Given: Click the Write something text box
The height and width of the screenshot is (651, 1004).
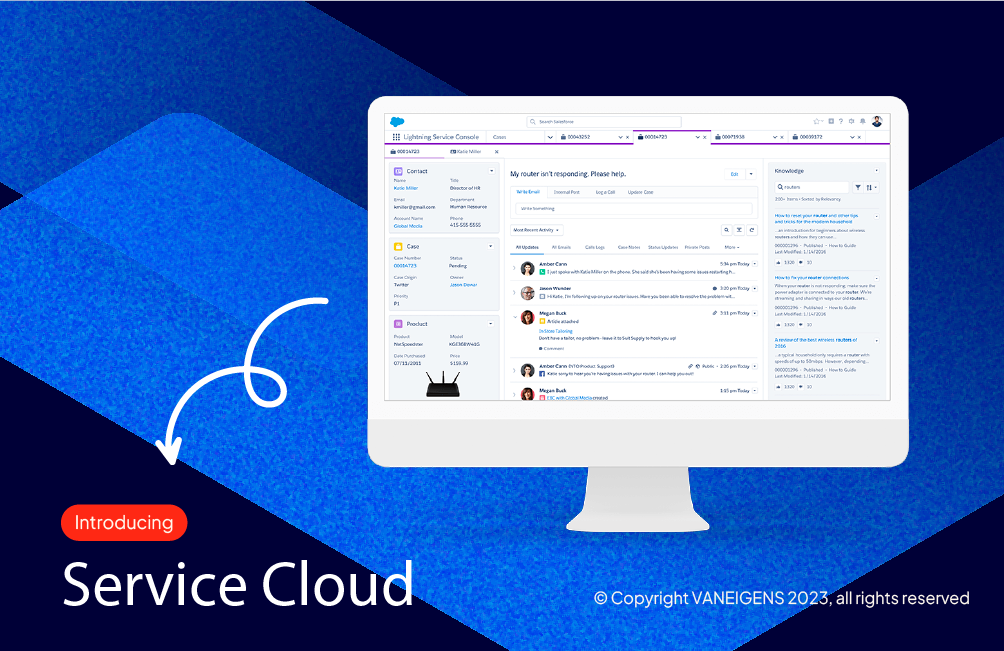Looking at the screenshot, I should (x=634, y=209).
